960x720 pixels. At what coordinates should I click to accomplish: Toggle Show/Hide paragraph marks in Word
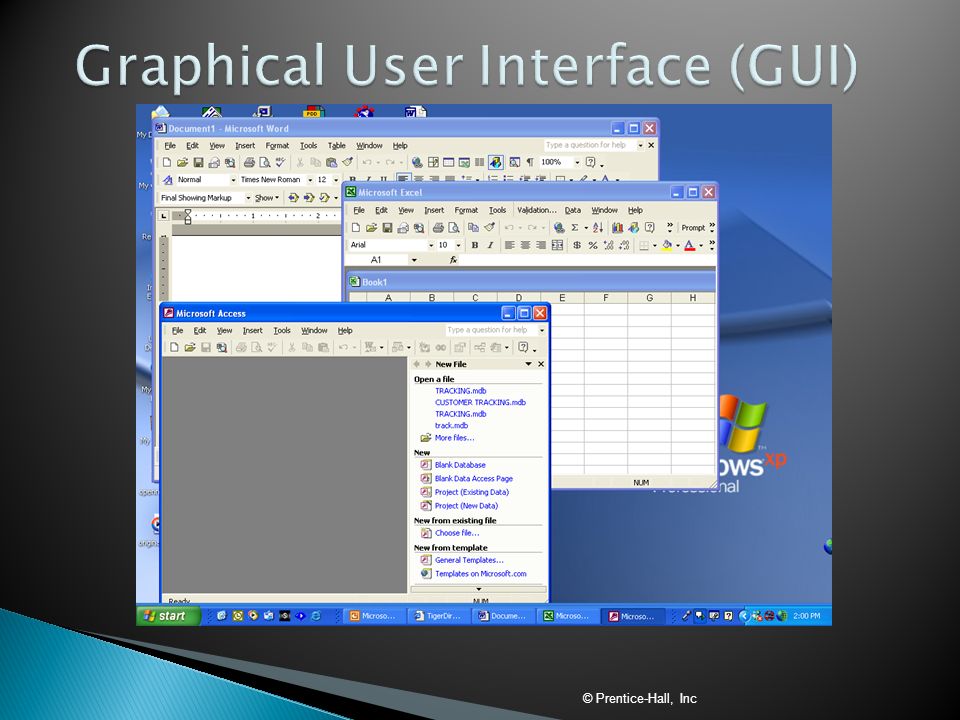(x=530, y=162)
